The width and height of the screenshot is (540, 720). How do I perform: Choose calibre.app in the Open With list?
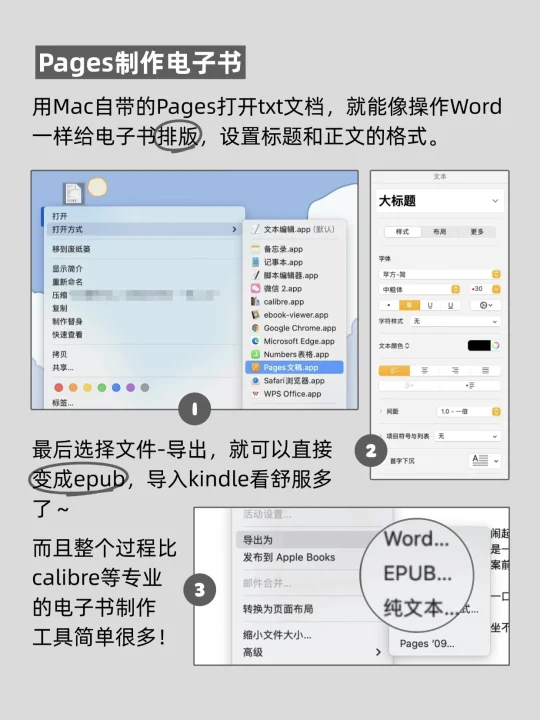tap(294, 302)
